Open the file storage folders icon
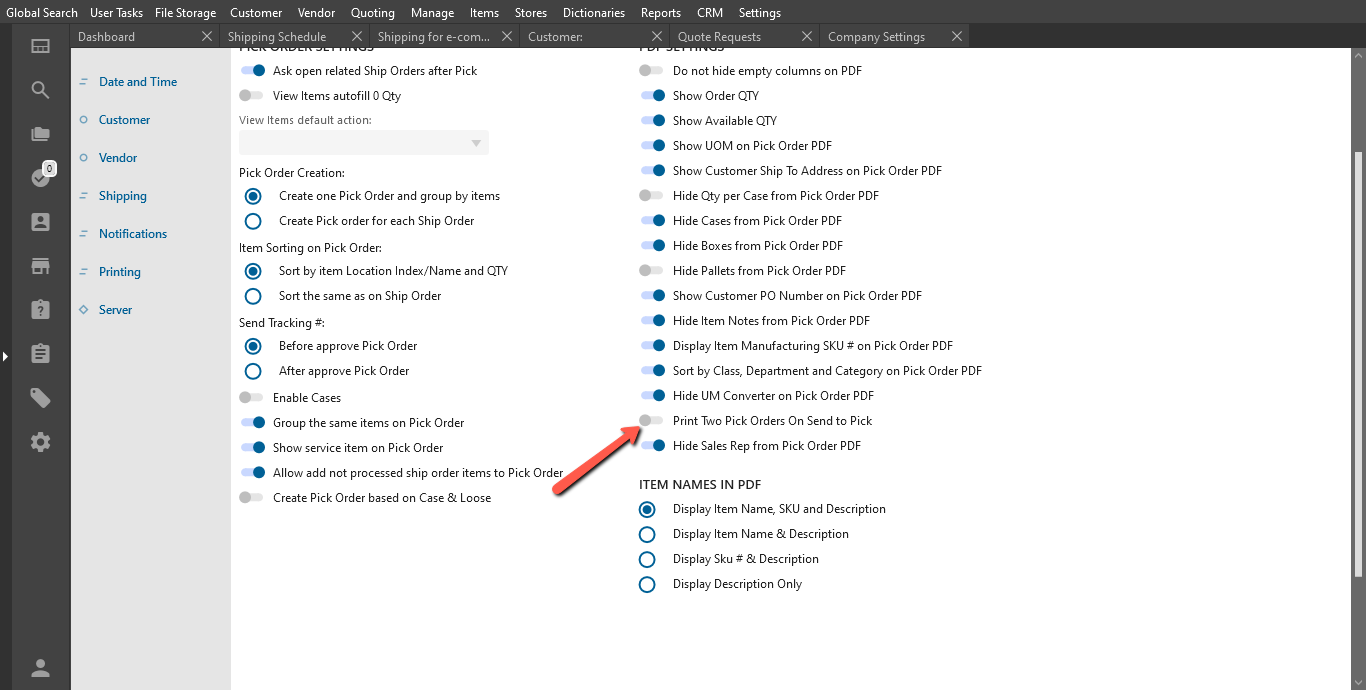 [x=40, y=134]
